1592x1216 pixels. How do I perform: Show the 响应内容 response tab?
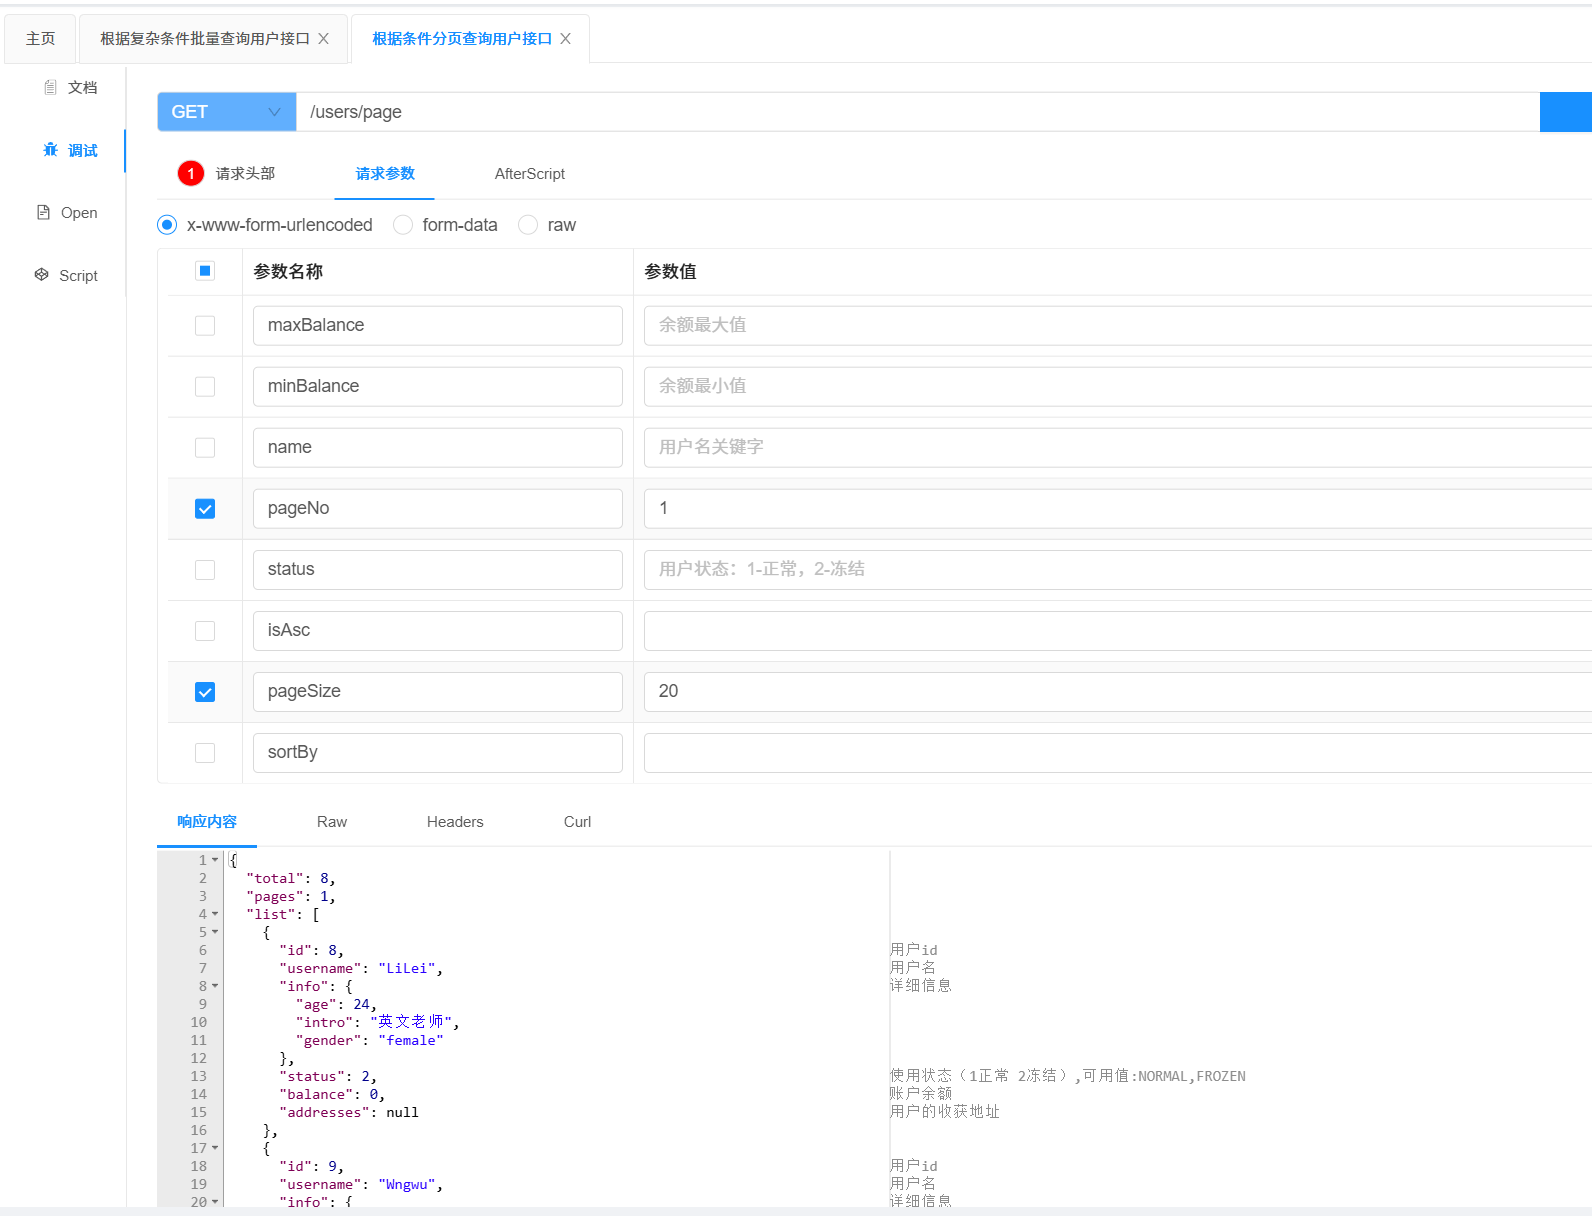point(207,821)
